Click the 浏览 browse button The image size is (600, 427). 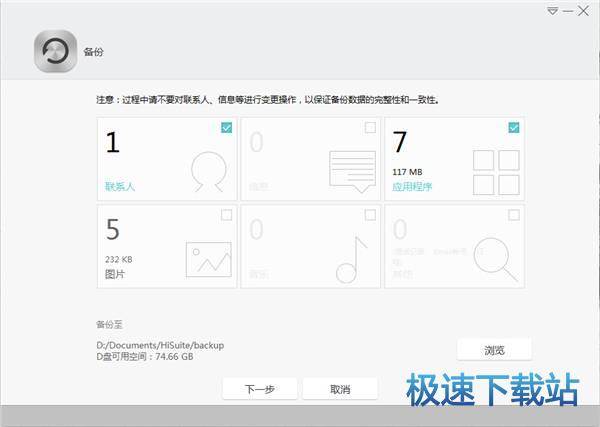pos(494,350)
